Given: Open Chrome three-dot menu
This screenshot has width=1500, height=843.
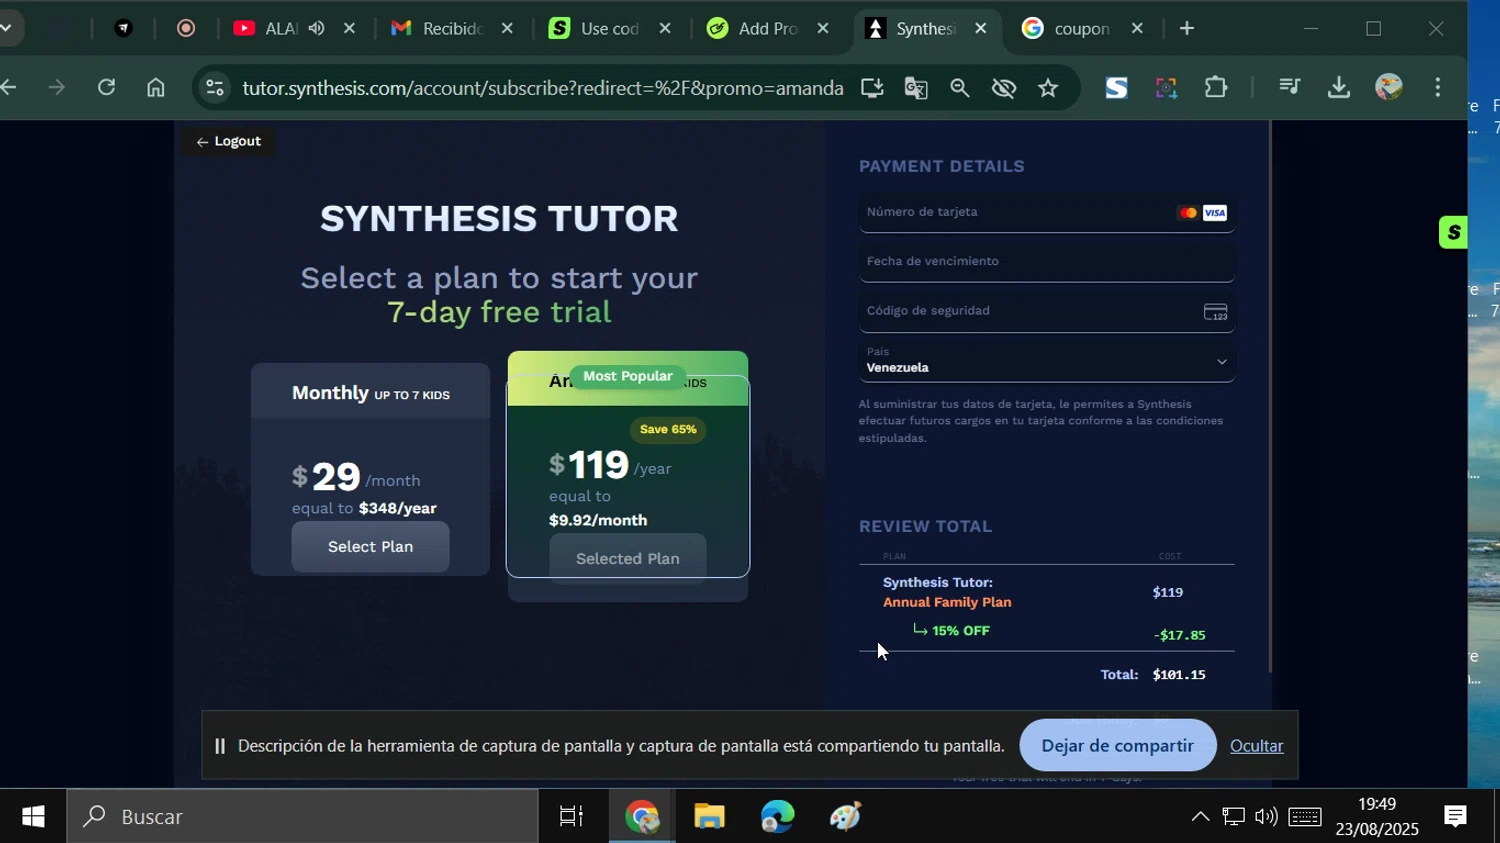Looking at the screenshot, I should click(x=1438, y=87).
